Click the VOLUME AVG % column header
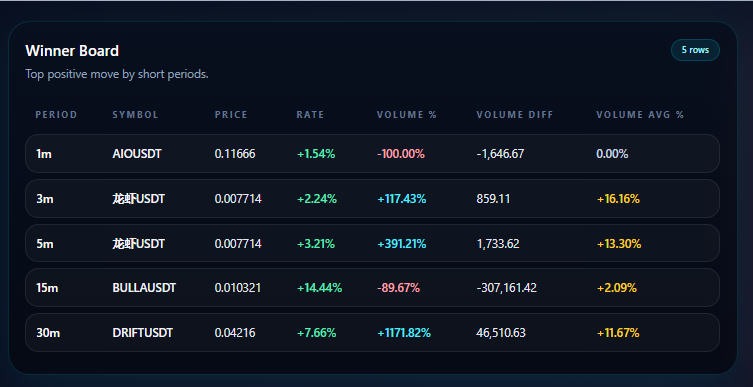The height and width of the screenshot is (387, 753). [x=640, y=115]
